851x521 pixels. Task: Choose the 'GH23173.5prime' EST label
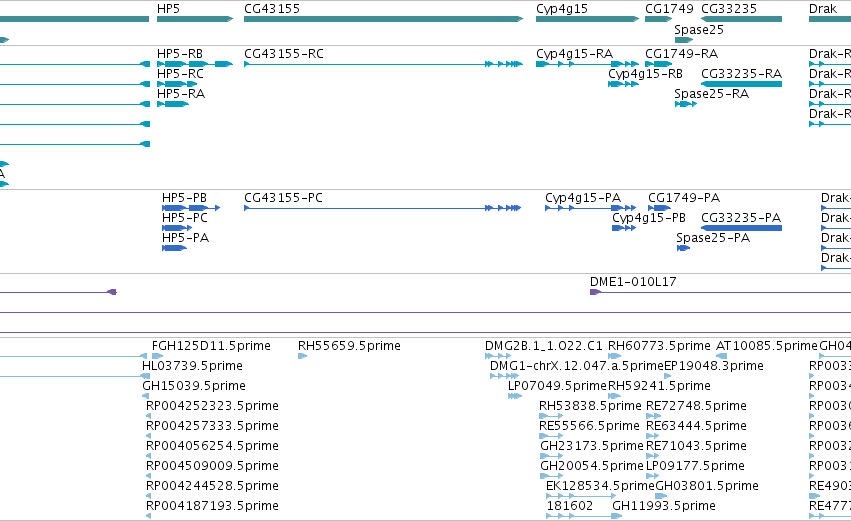(592, 447)
